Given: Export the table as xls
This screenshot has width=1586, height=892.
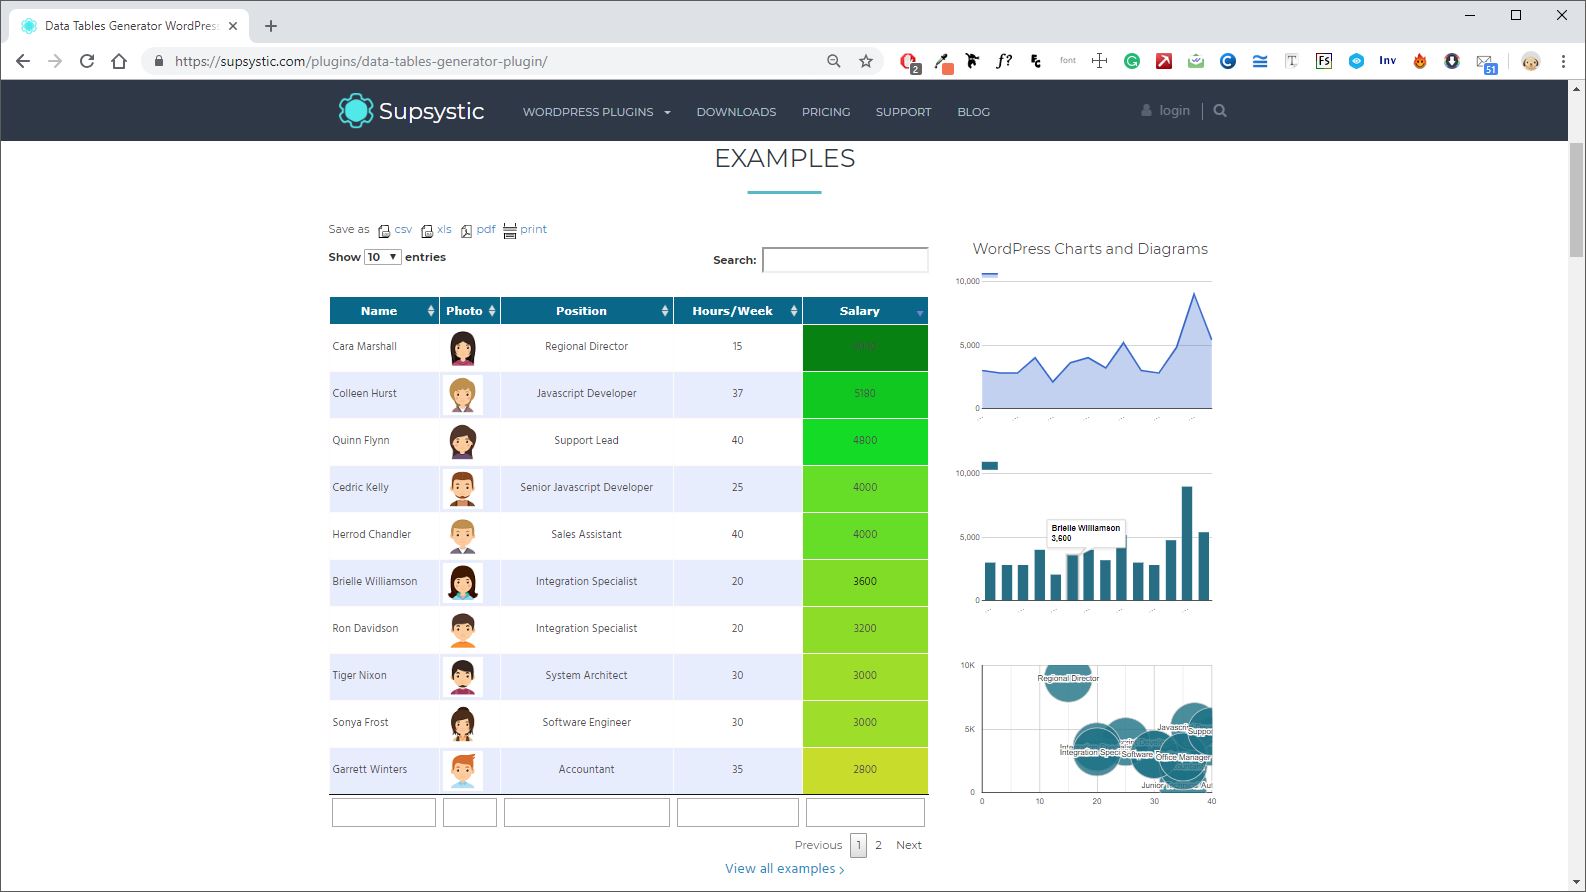Looking at the screenshot, I should click(x=427, y=231).
